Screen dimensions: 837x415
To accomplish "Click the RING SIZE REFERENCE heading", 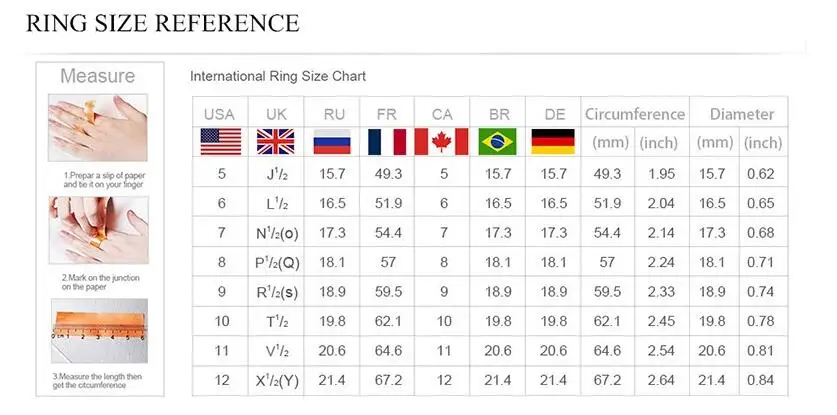I will (163, 24).
